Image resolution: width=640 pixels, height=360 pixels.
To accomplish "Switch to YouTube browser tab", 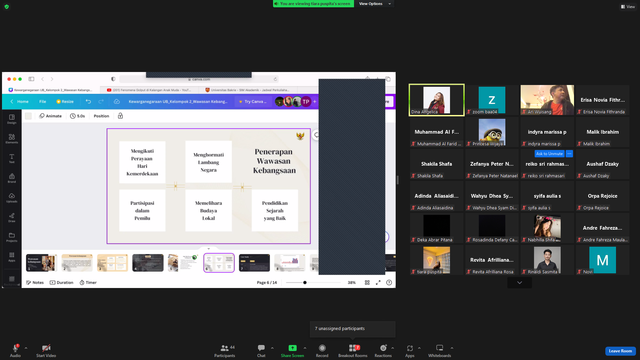I will tap(149, 90).
